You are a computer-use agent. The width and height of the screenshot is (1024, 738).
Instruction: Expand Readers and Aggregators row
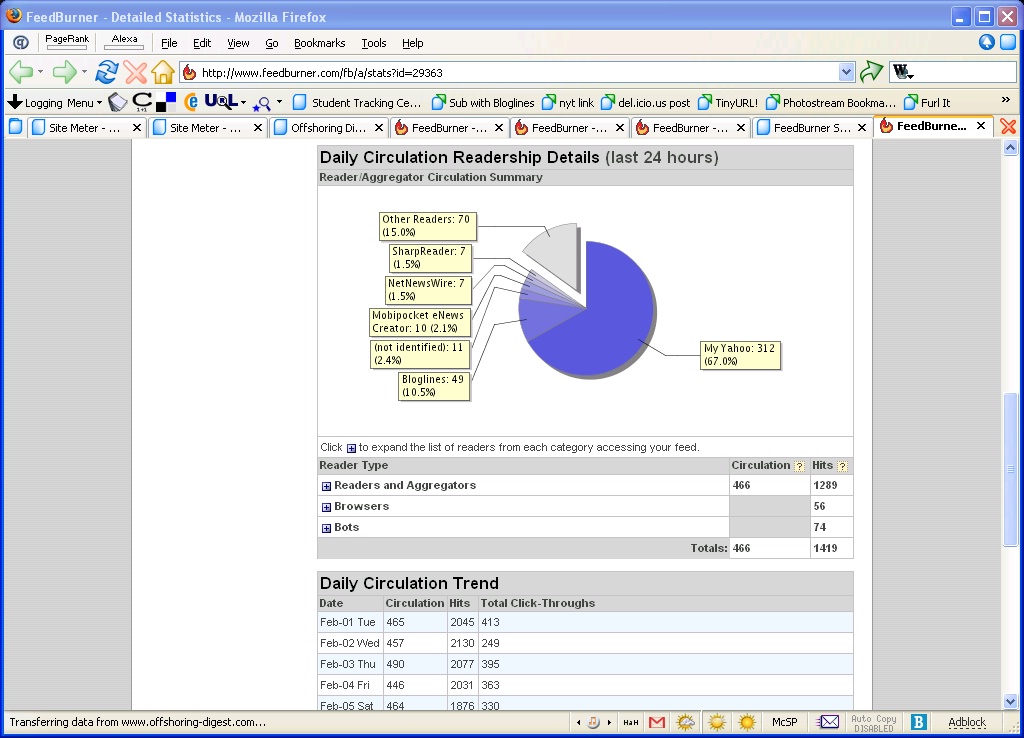coord(327,486)
